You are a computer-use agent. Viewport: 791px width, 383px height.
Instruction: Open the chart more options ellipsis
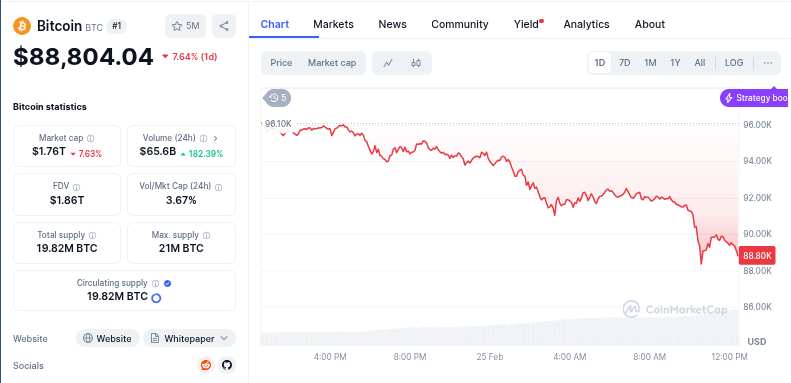[x=768, y=63]
